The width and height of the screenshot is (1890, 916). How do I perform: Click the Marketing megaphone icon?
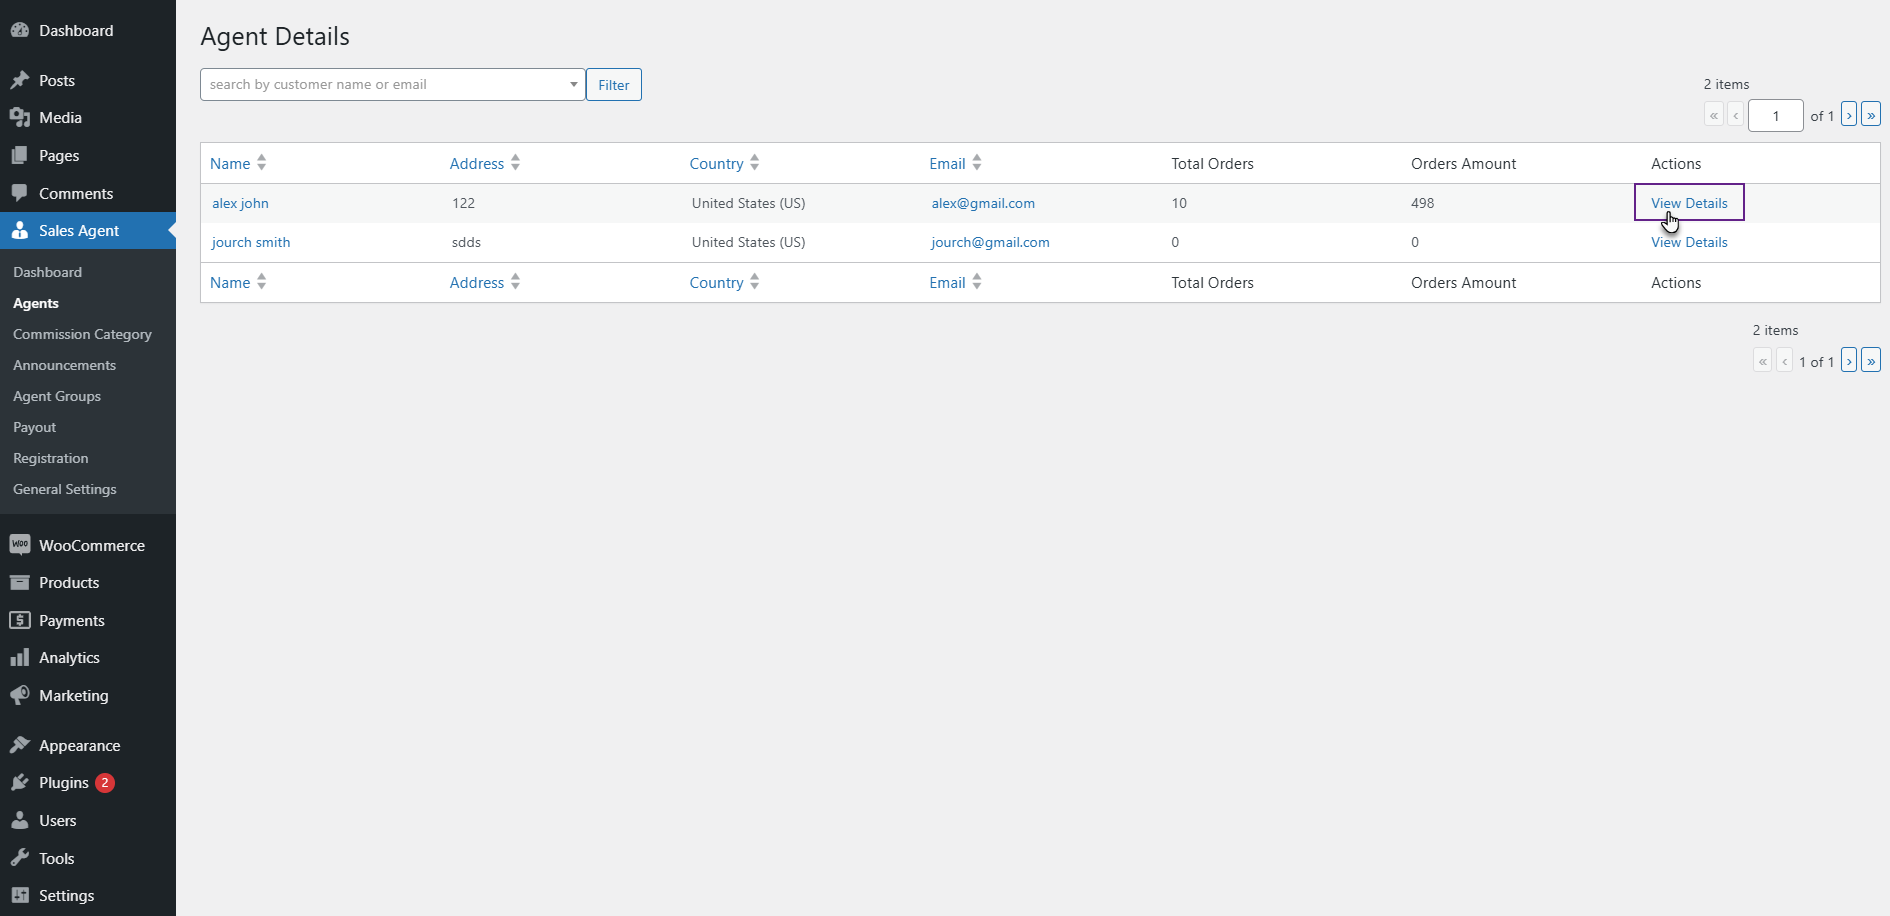[x=20, y=695]
